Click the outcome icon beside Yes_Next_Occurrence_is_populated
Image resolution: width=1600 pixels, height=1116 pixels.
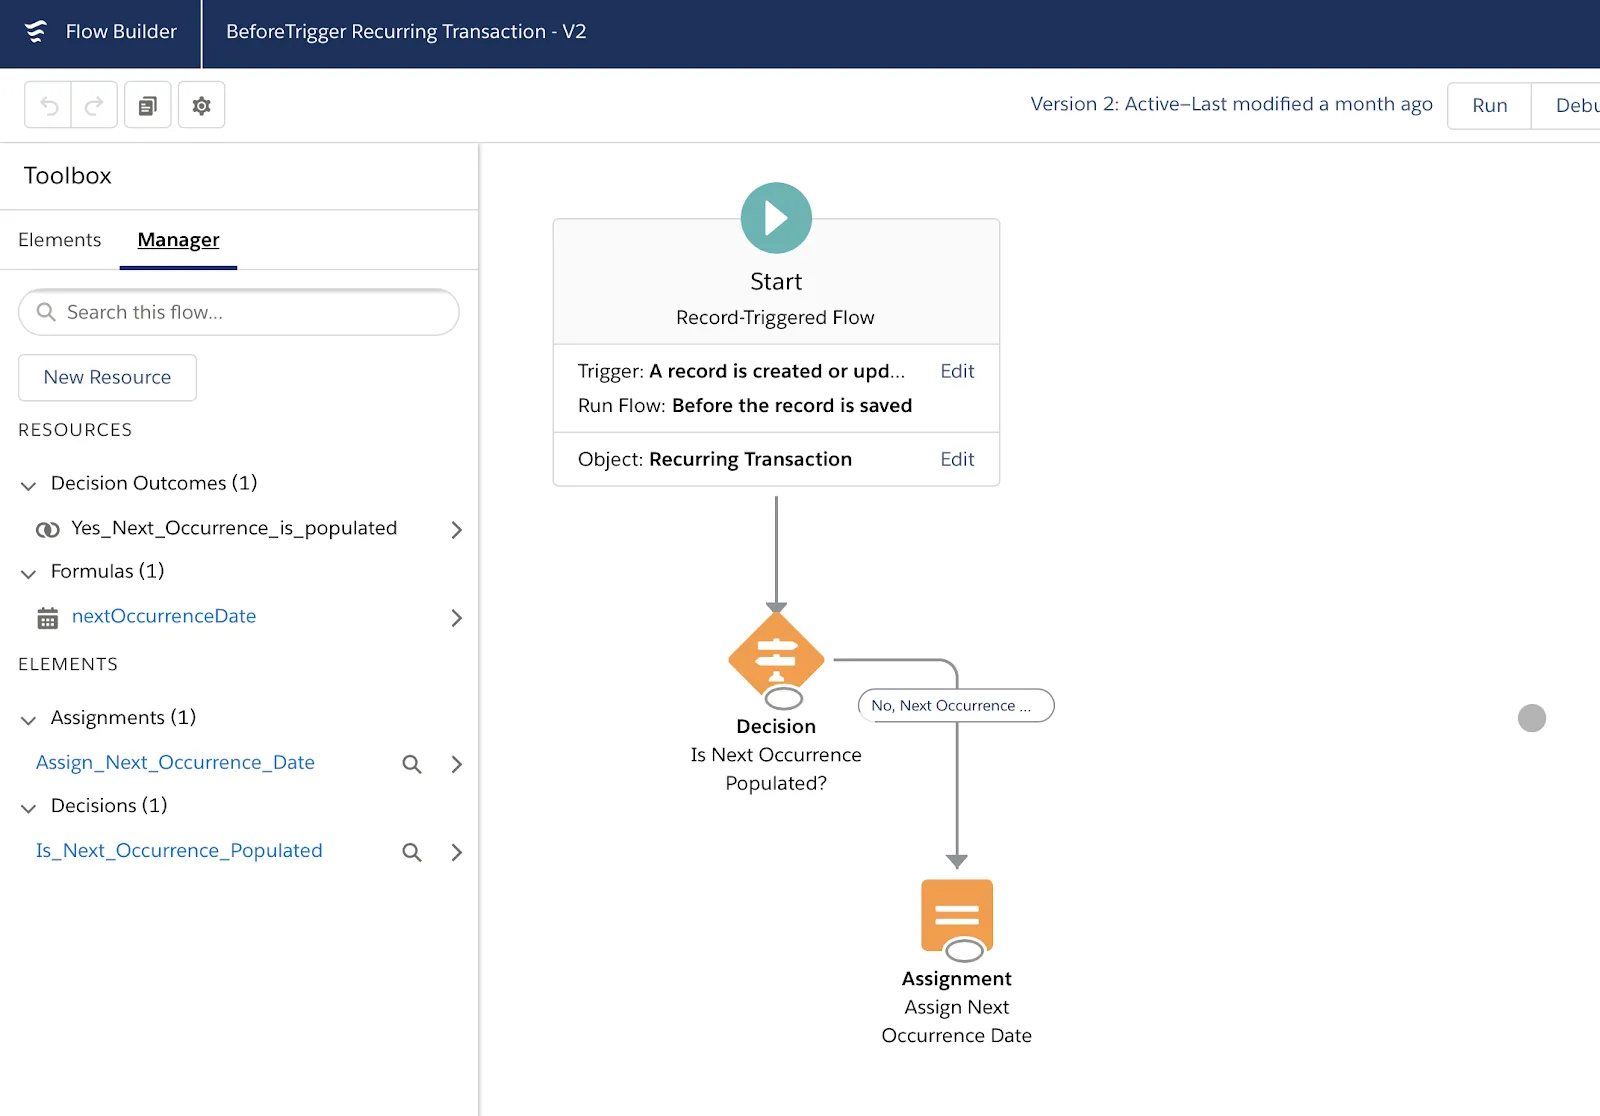click(47, 530)
